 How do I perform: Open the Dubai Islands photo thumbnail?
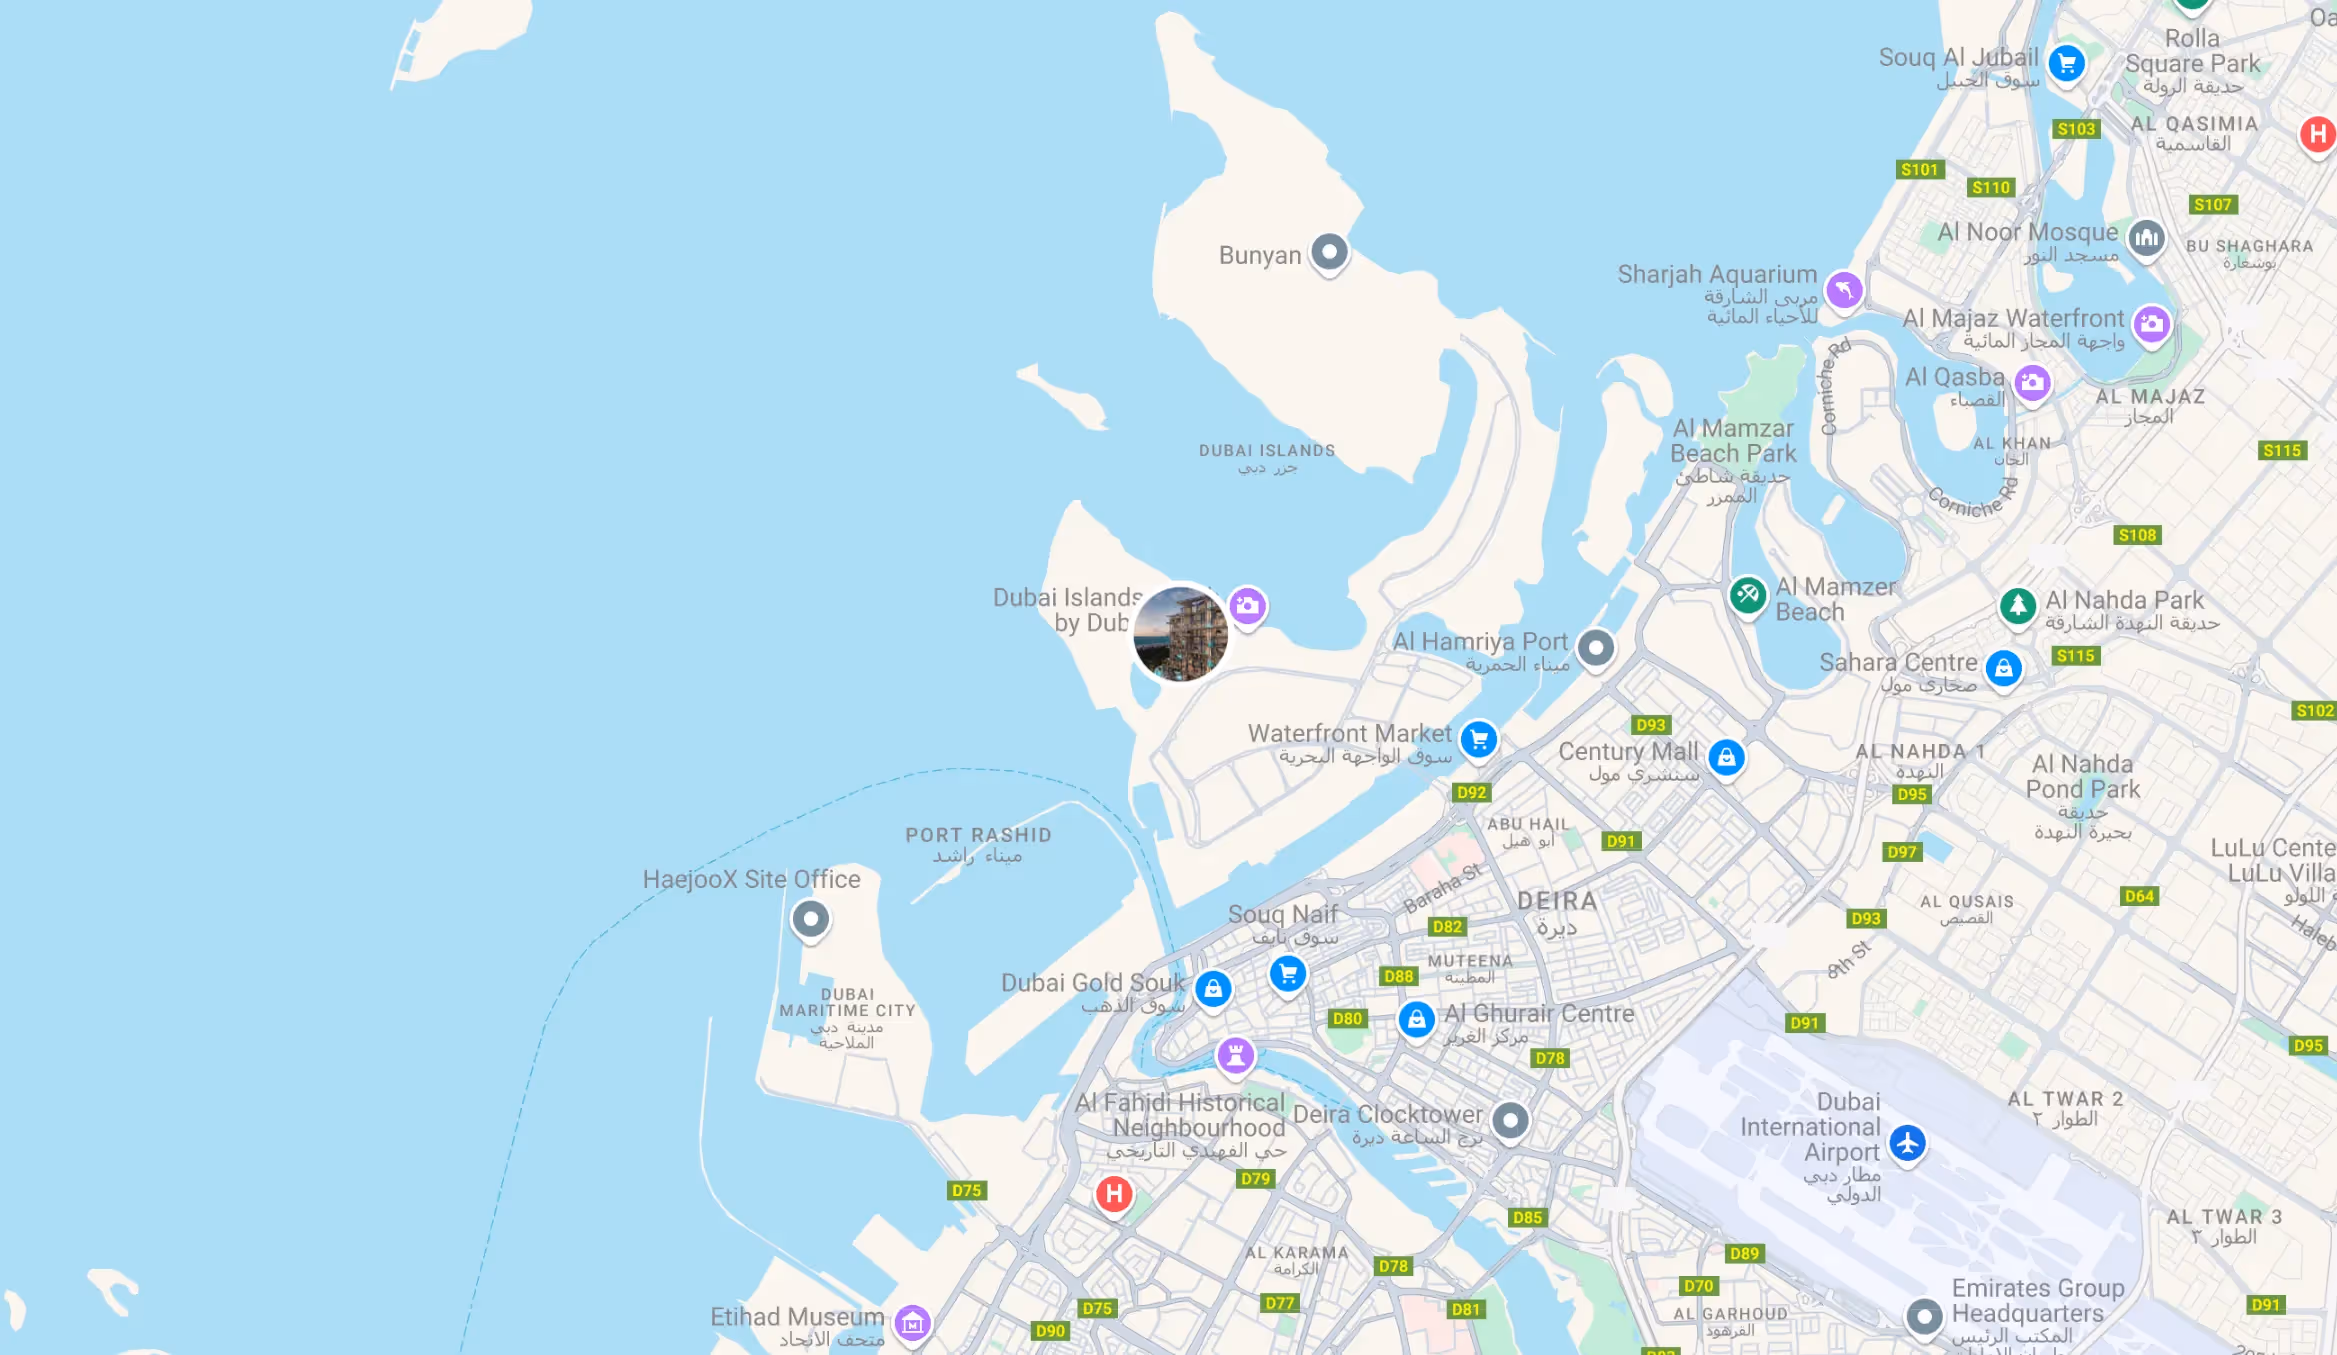click(x=1181, y=634)
